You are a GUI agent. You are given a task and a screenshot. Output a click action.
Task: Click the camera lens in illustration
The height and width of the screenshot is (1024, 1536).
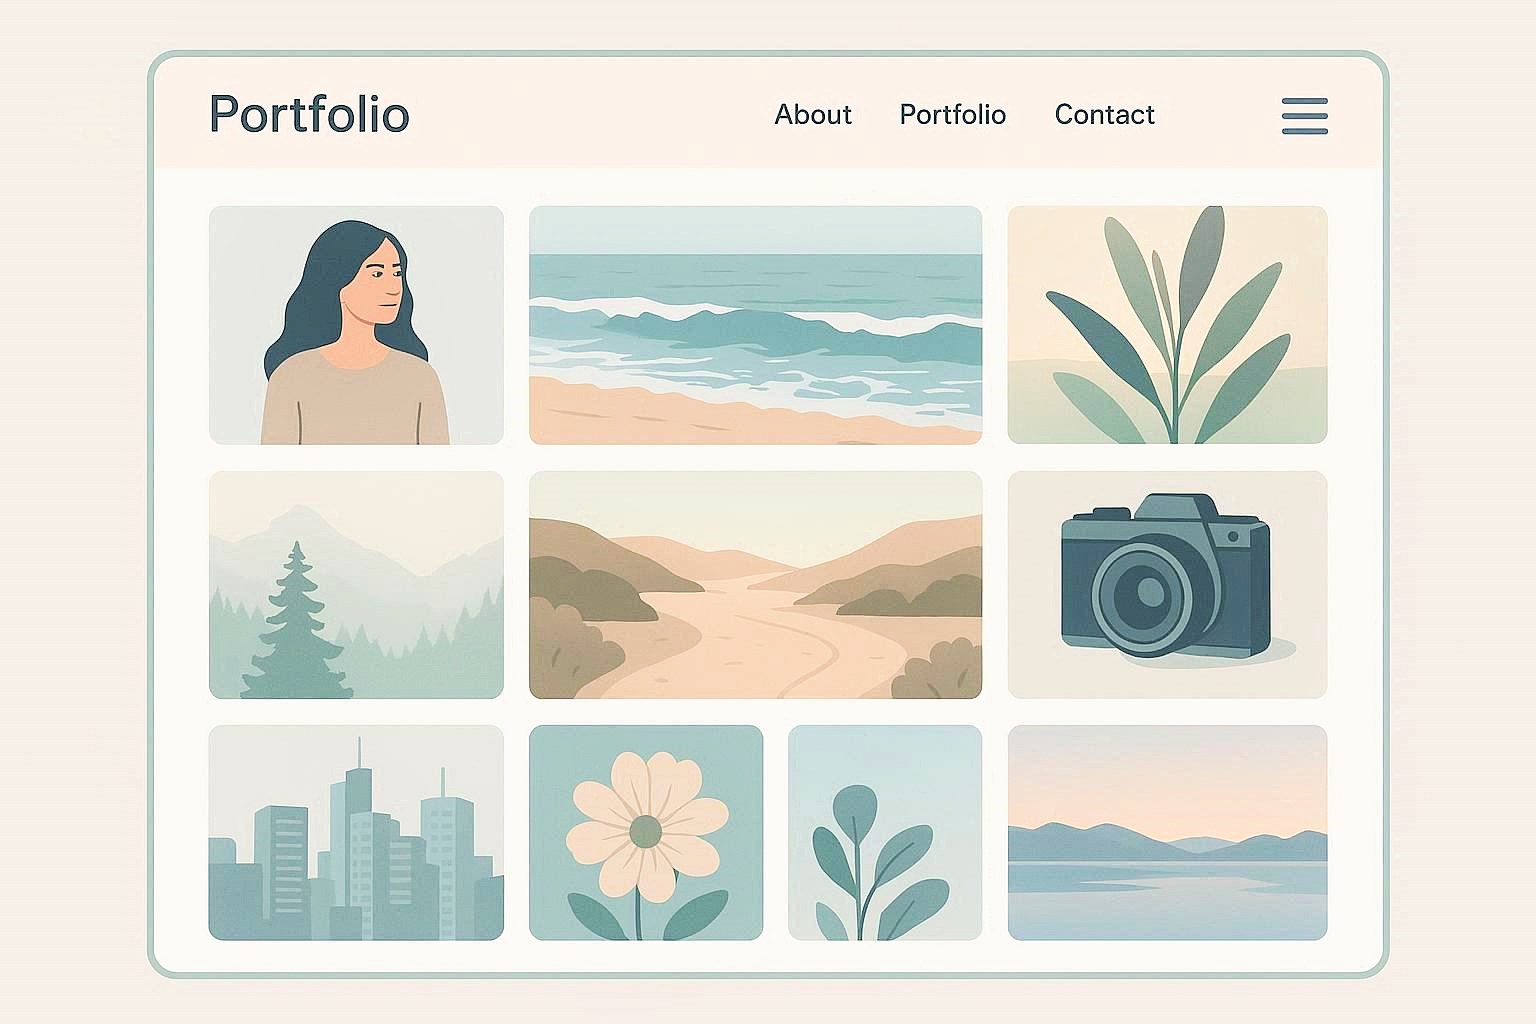[x=1146, y=595]
